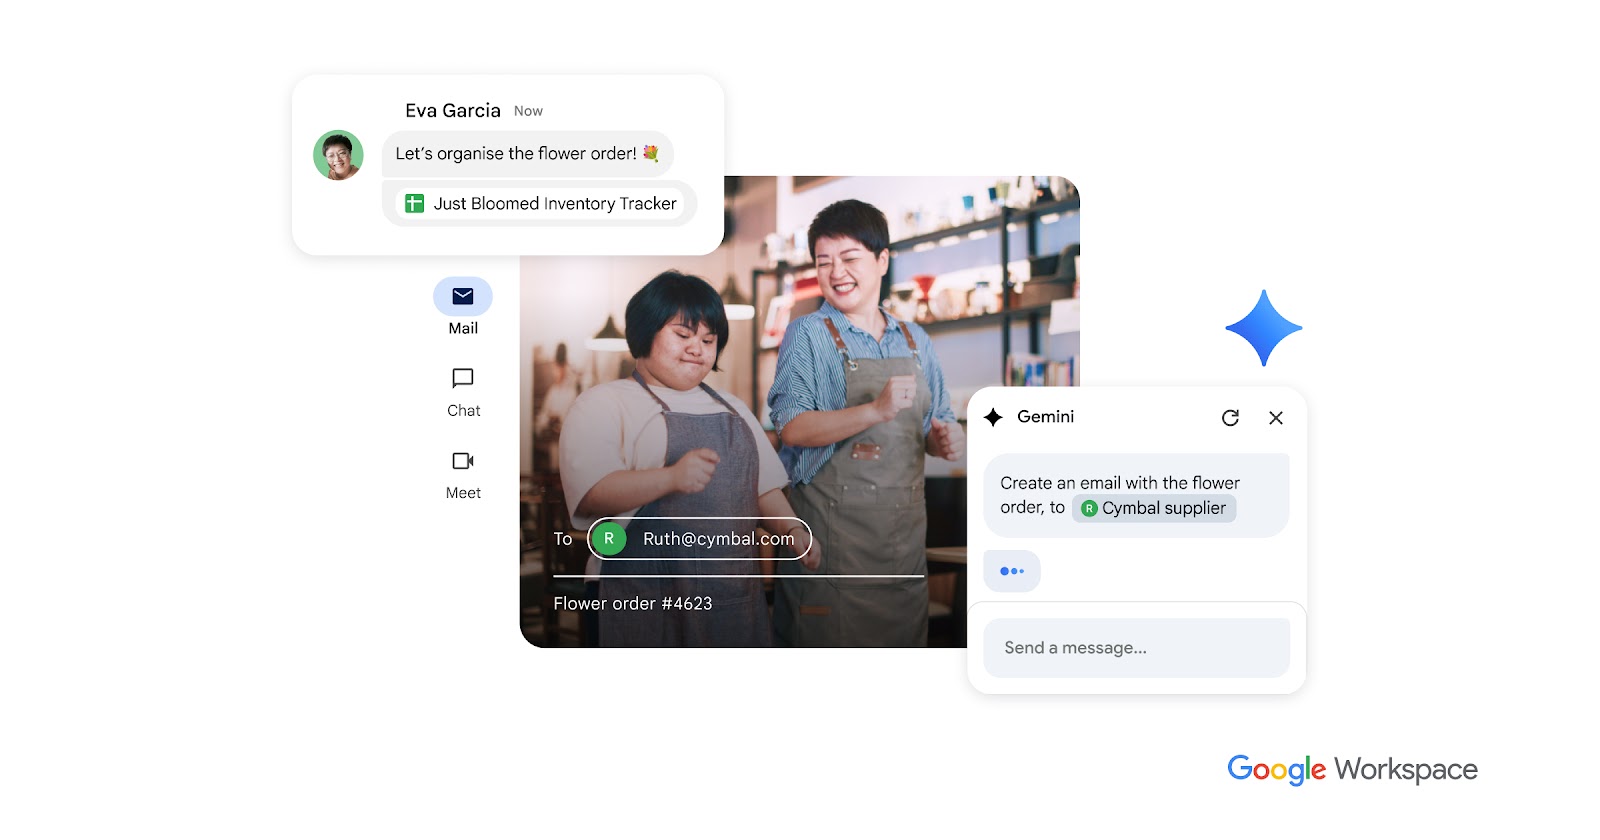
Task: Click the 'To' label in email compose
Action: tap(563, 539)
